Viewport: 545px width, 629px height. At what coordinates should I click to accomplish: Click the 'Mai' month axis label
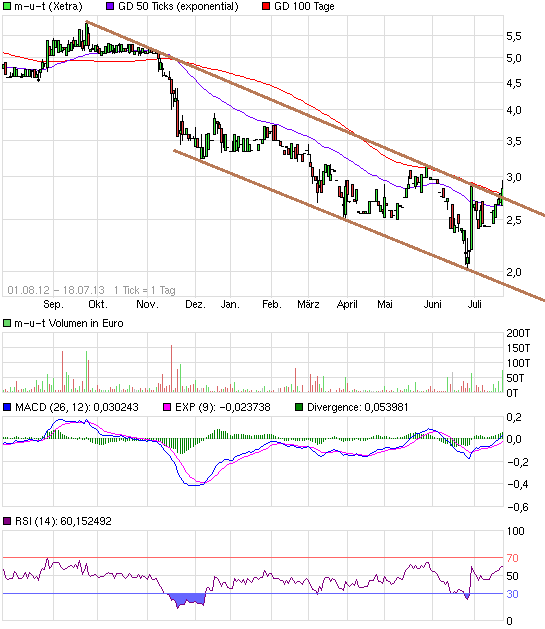coord(385,304)
